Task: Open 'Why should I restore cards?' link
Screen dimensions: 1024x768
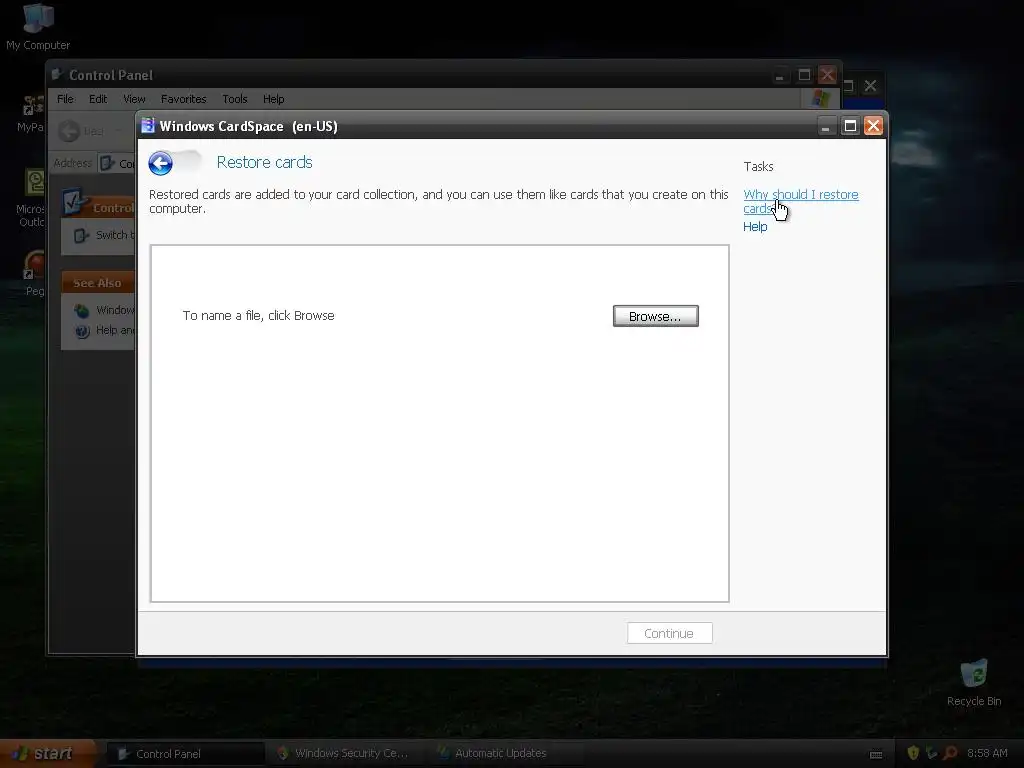Action: point(801,201)
